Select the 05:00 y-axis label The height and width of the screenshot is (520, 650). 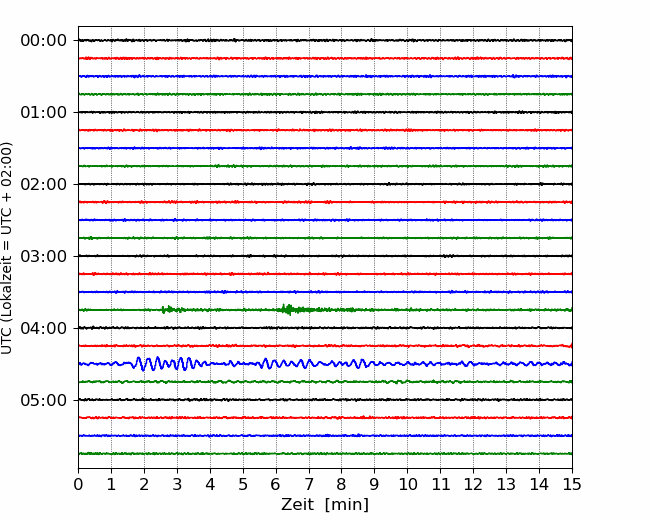point(44,400)
